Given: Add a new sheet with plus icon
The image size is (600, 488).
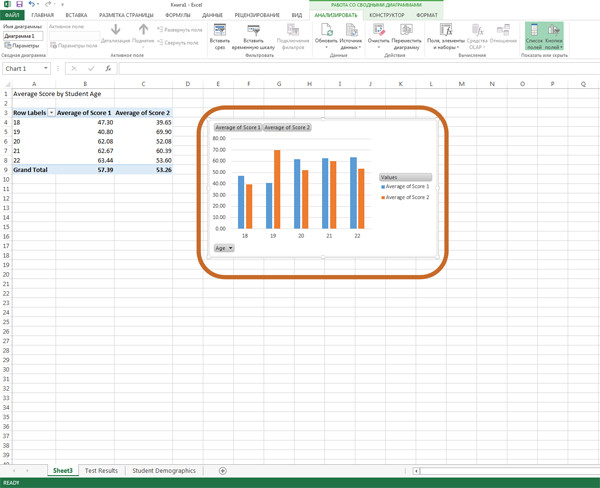Looking at the screenshot, I should click(222, 470).
